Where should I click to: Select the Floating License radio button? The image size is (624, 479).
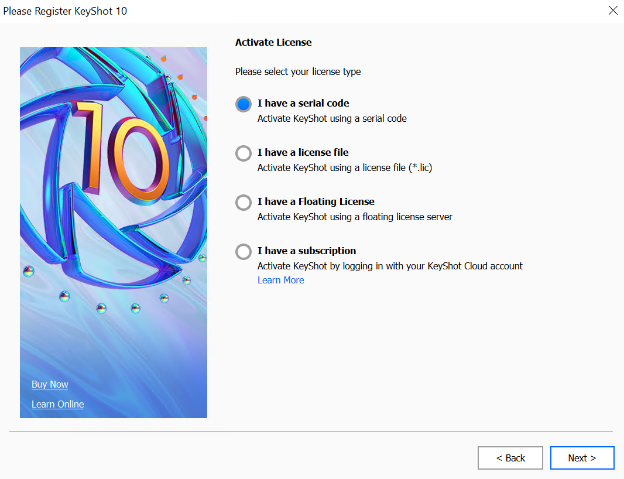tap(243, 202)
